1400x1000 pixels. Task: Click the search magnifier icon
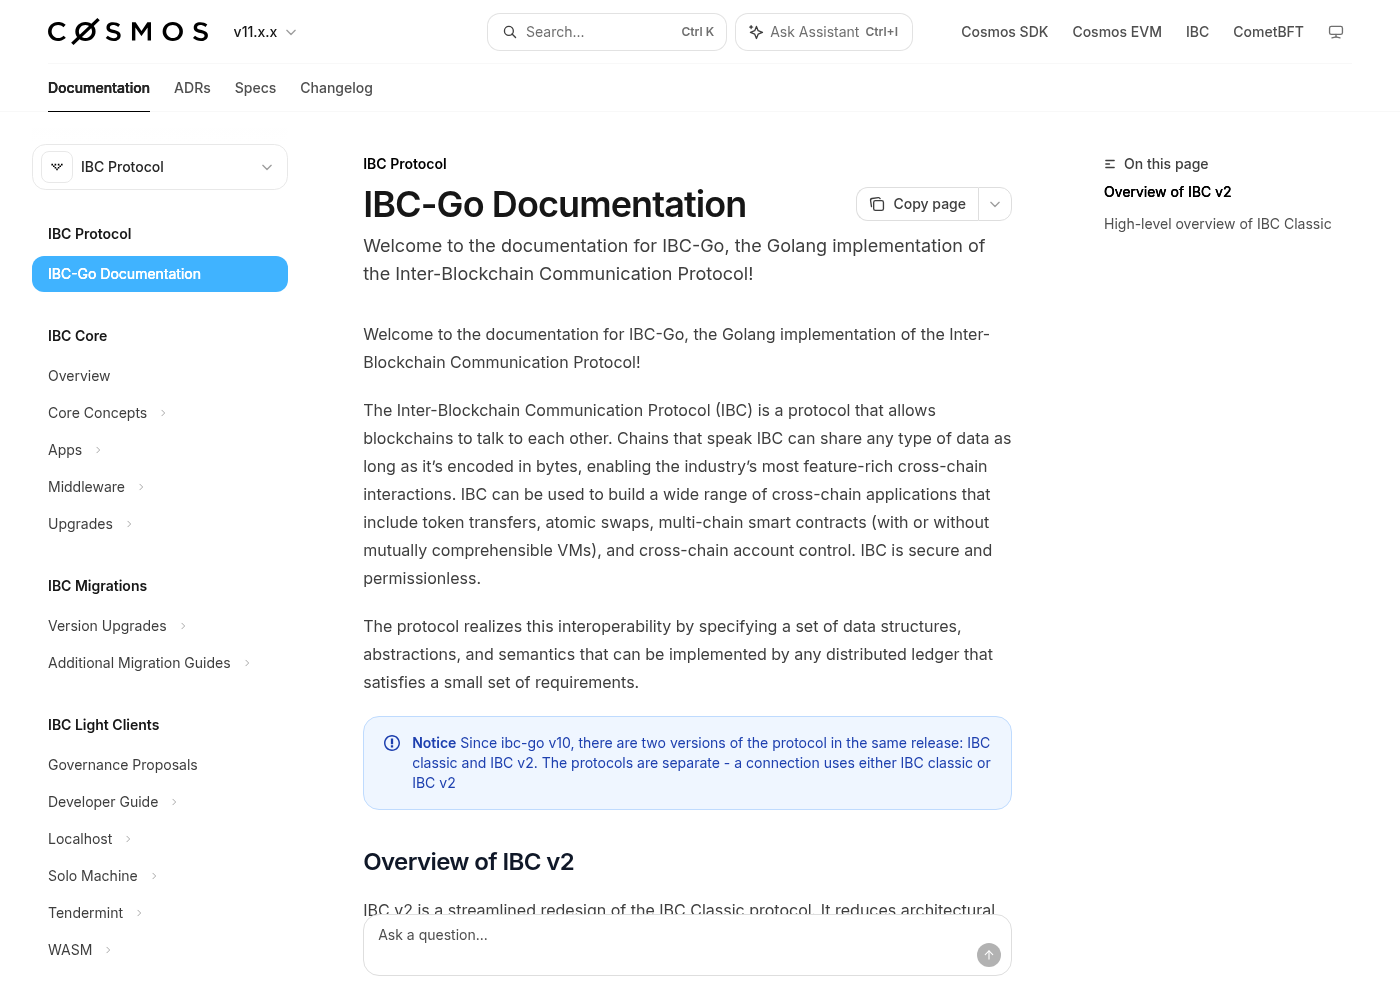click(510, 32)
